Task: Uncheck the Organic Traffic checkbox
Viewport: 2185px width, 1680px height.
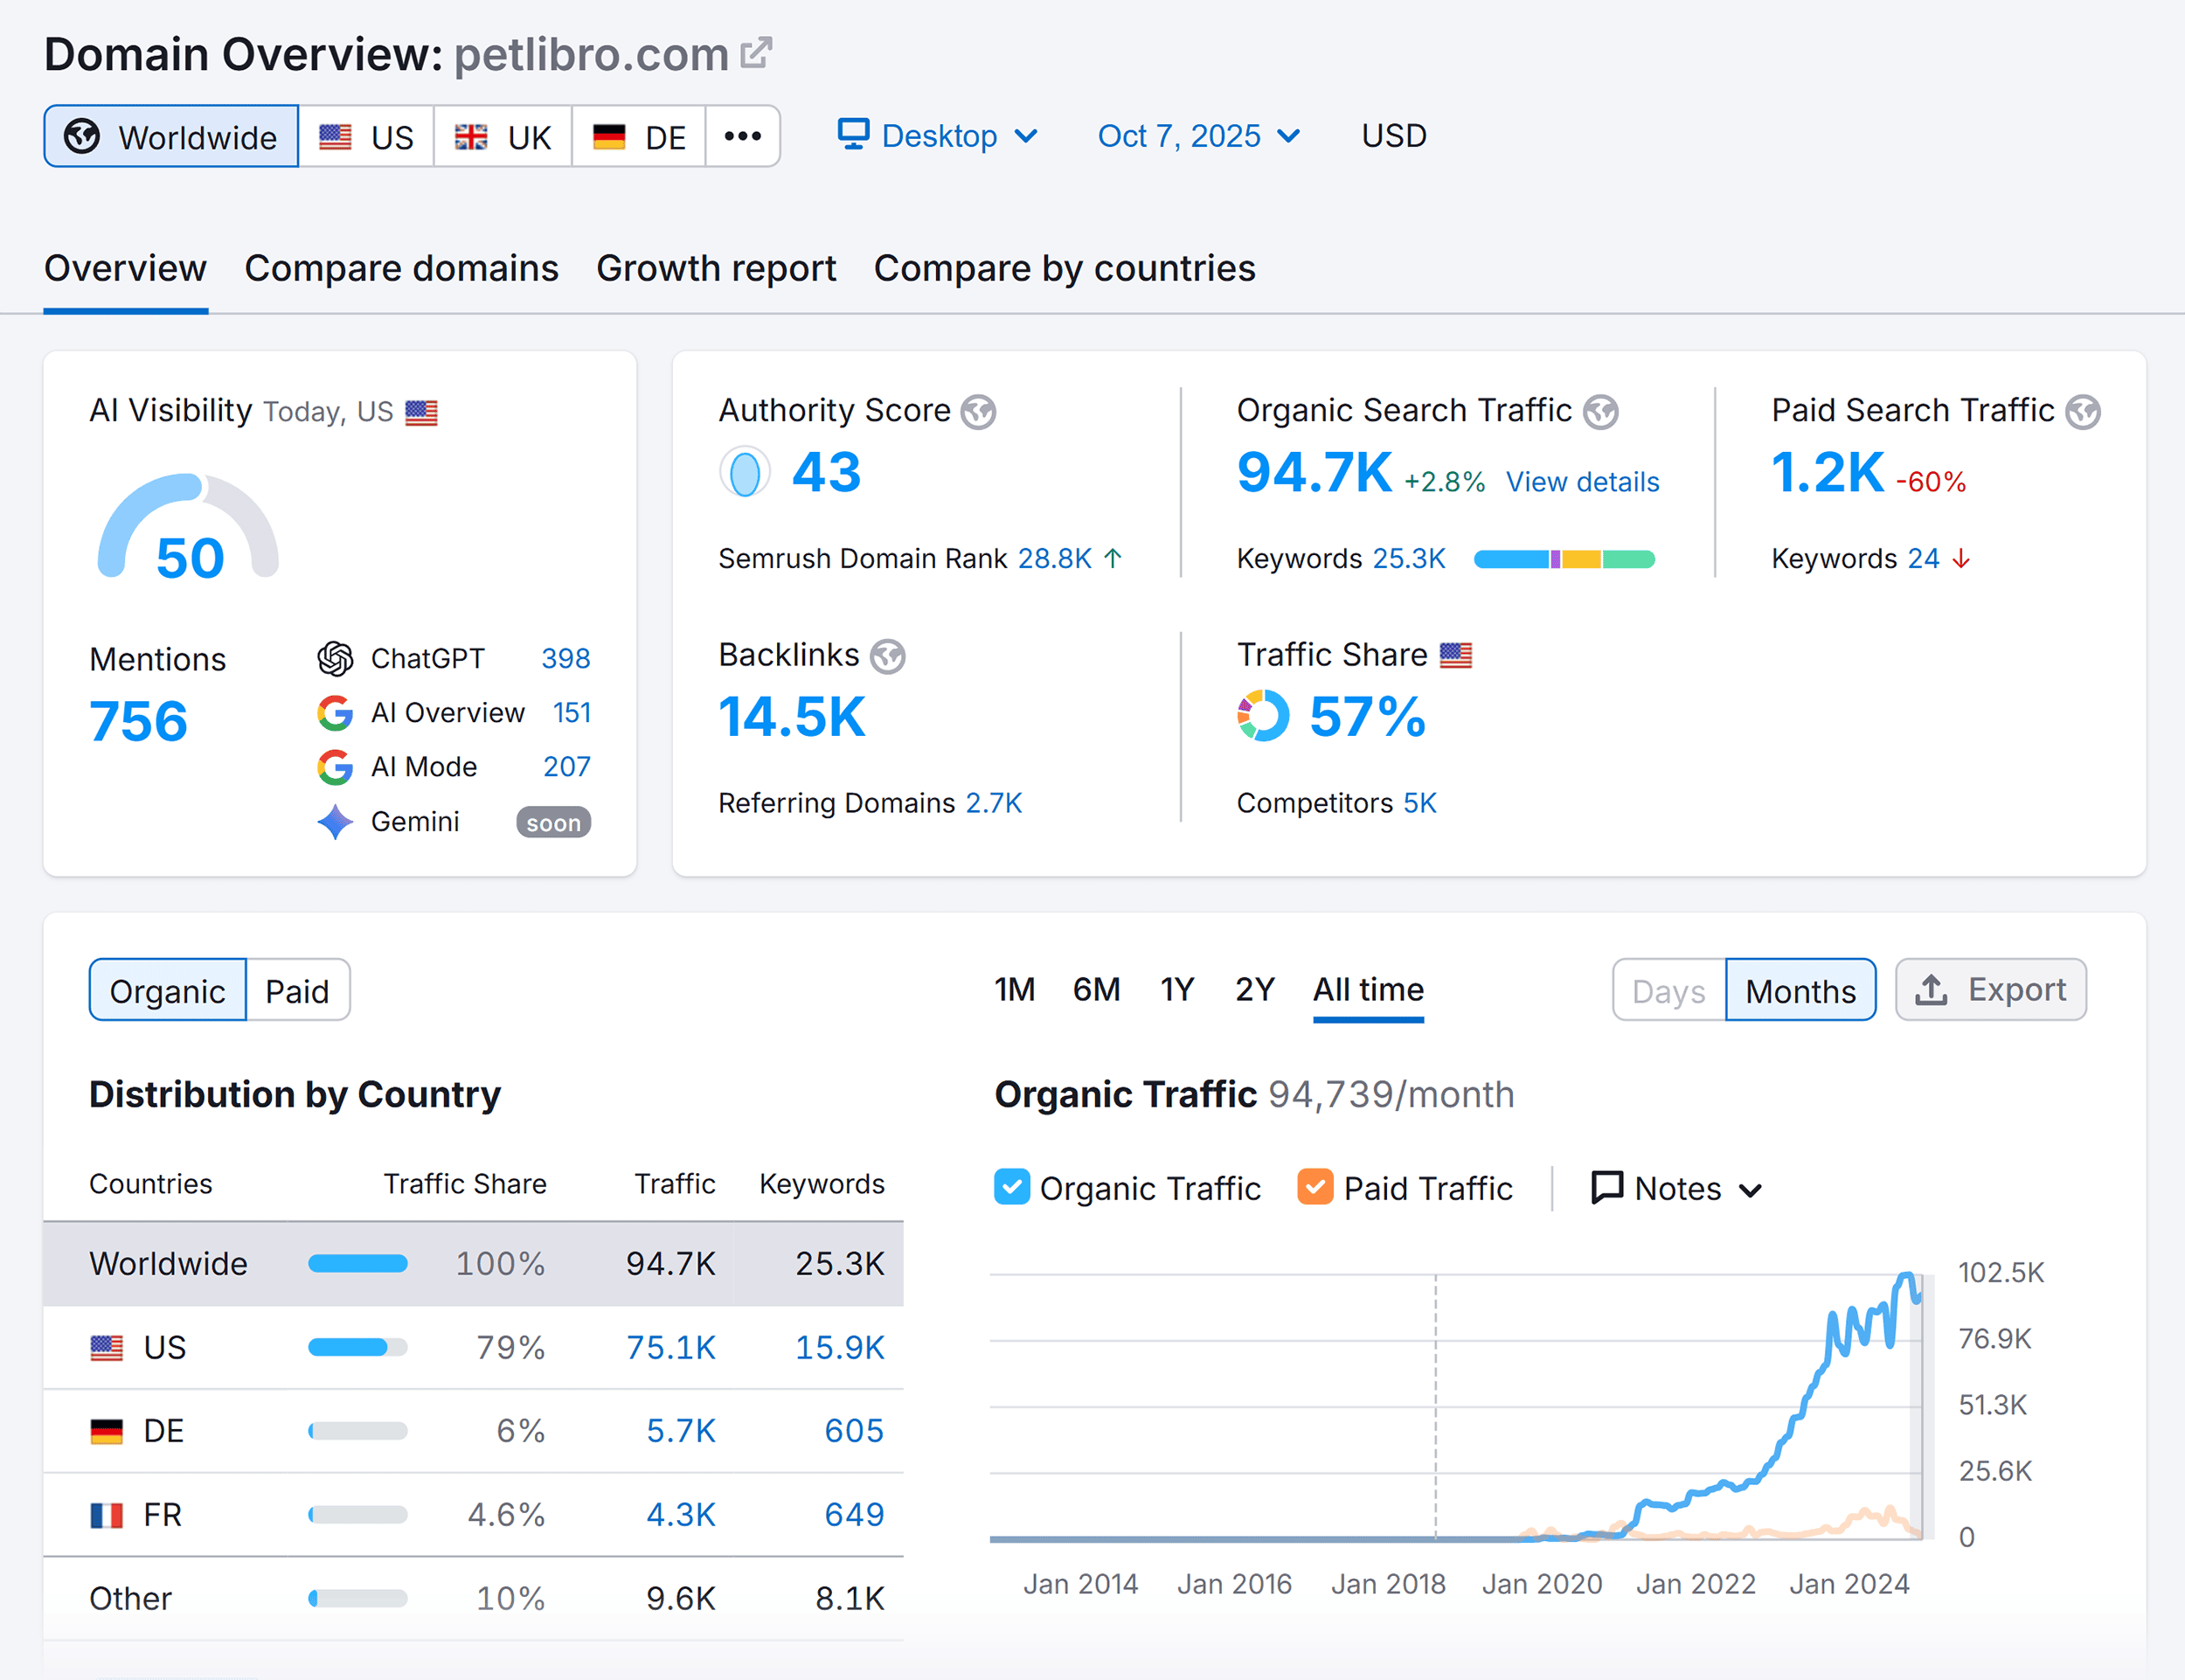Action: (1012, 1188)
